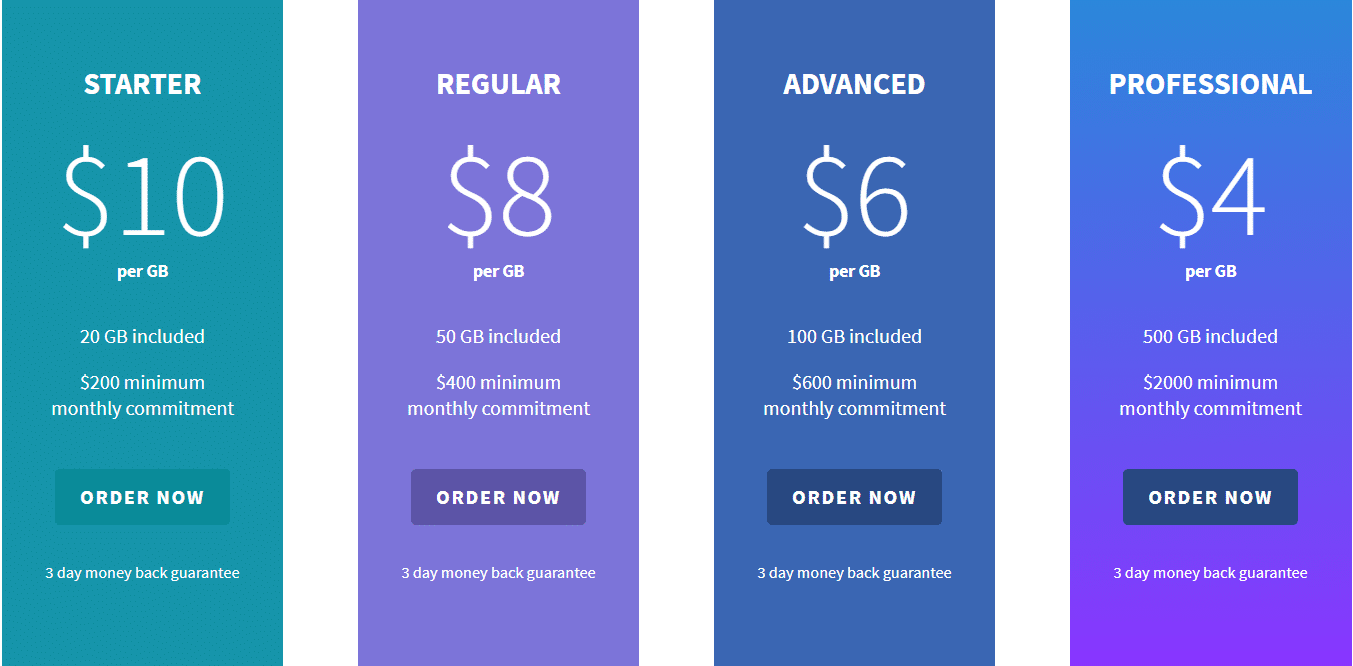The image size is (1353, 666).
Task: Click Starter's 3 day money back guarantee text
Action: [142, 572]
